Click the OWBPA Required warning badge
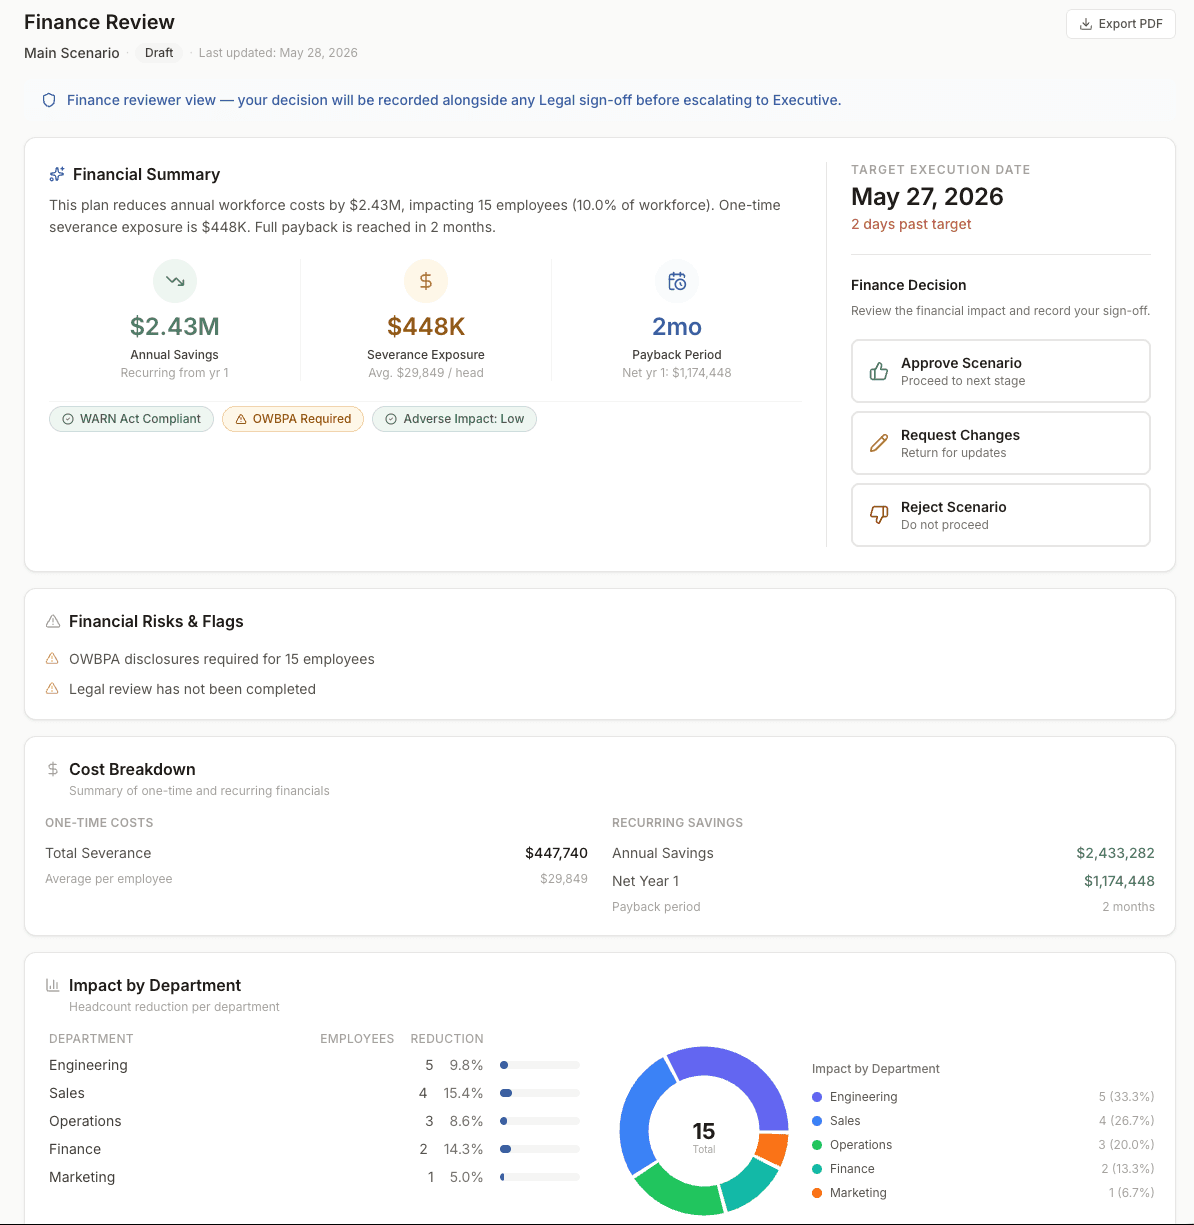The width and height of the screenshot is (1194, 1225). tap(293, 419)
